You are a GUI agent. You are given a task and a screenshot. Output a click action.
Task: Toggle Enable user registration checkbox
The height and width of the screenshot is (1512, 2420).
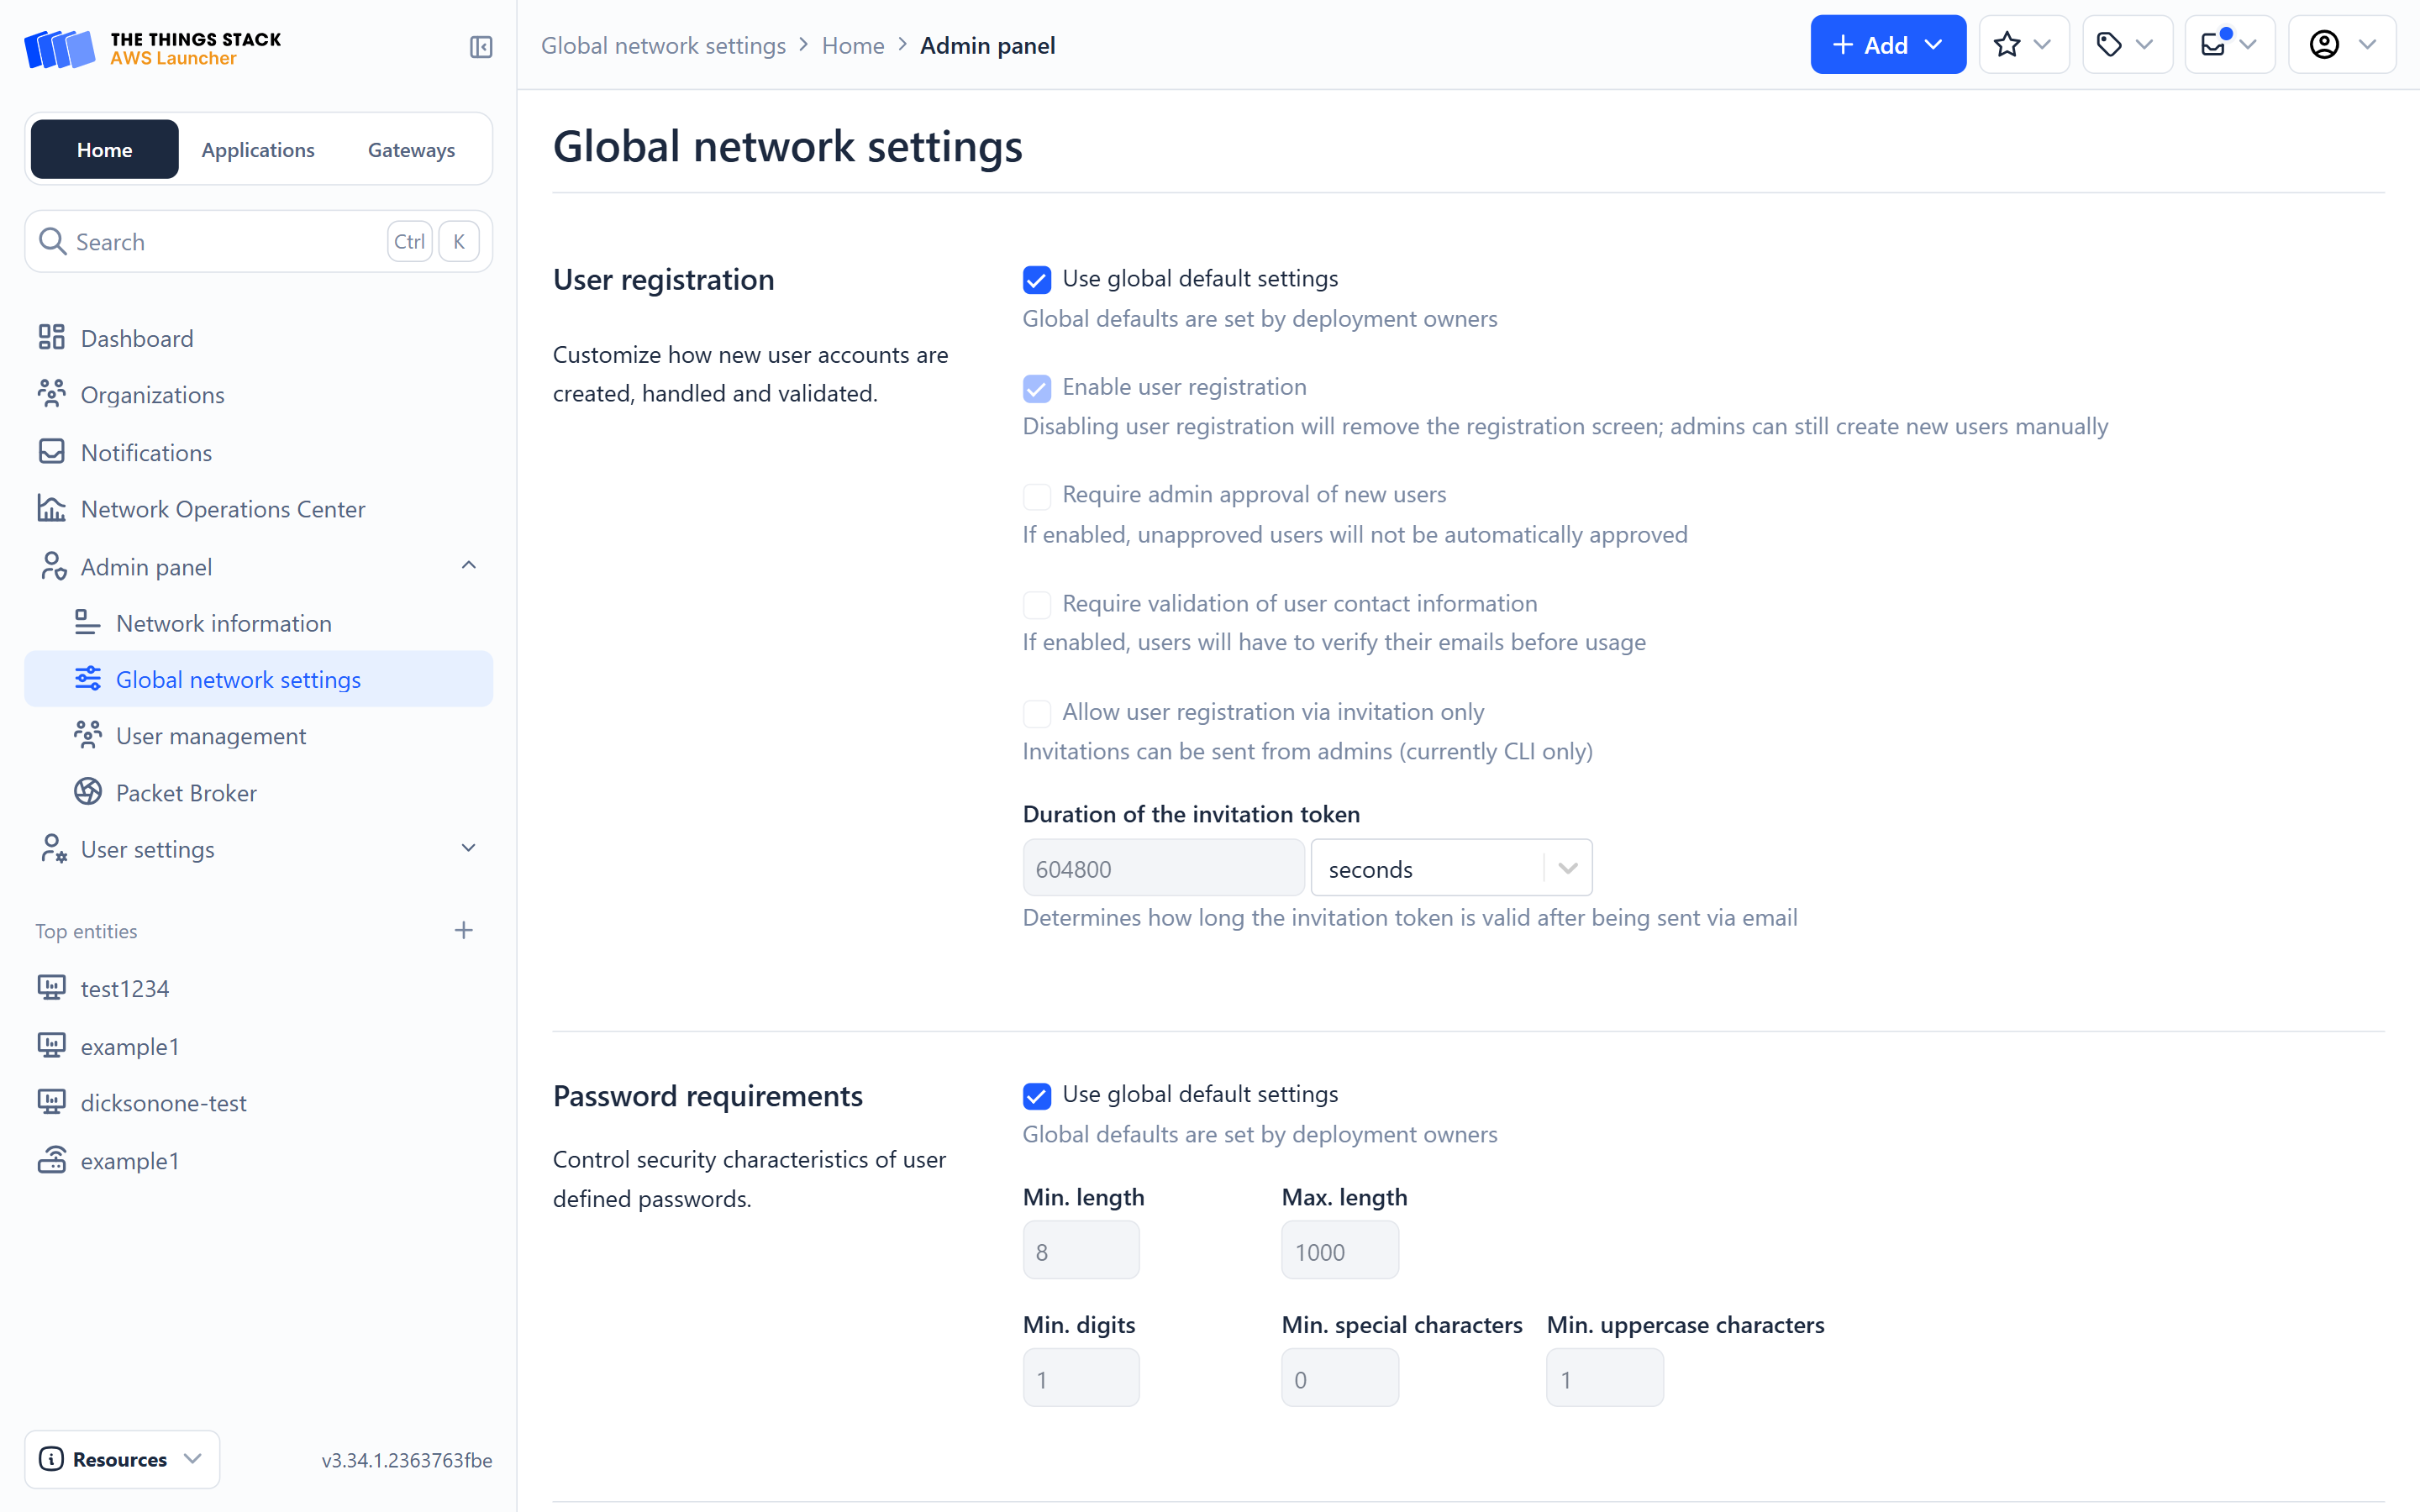(x=1037, y=388)
